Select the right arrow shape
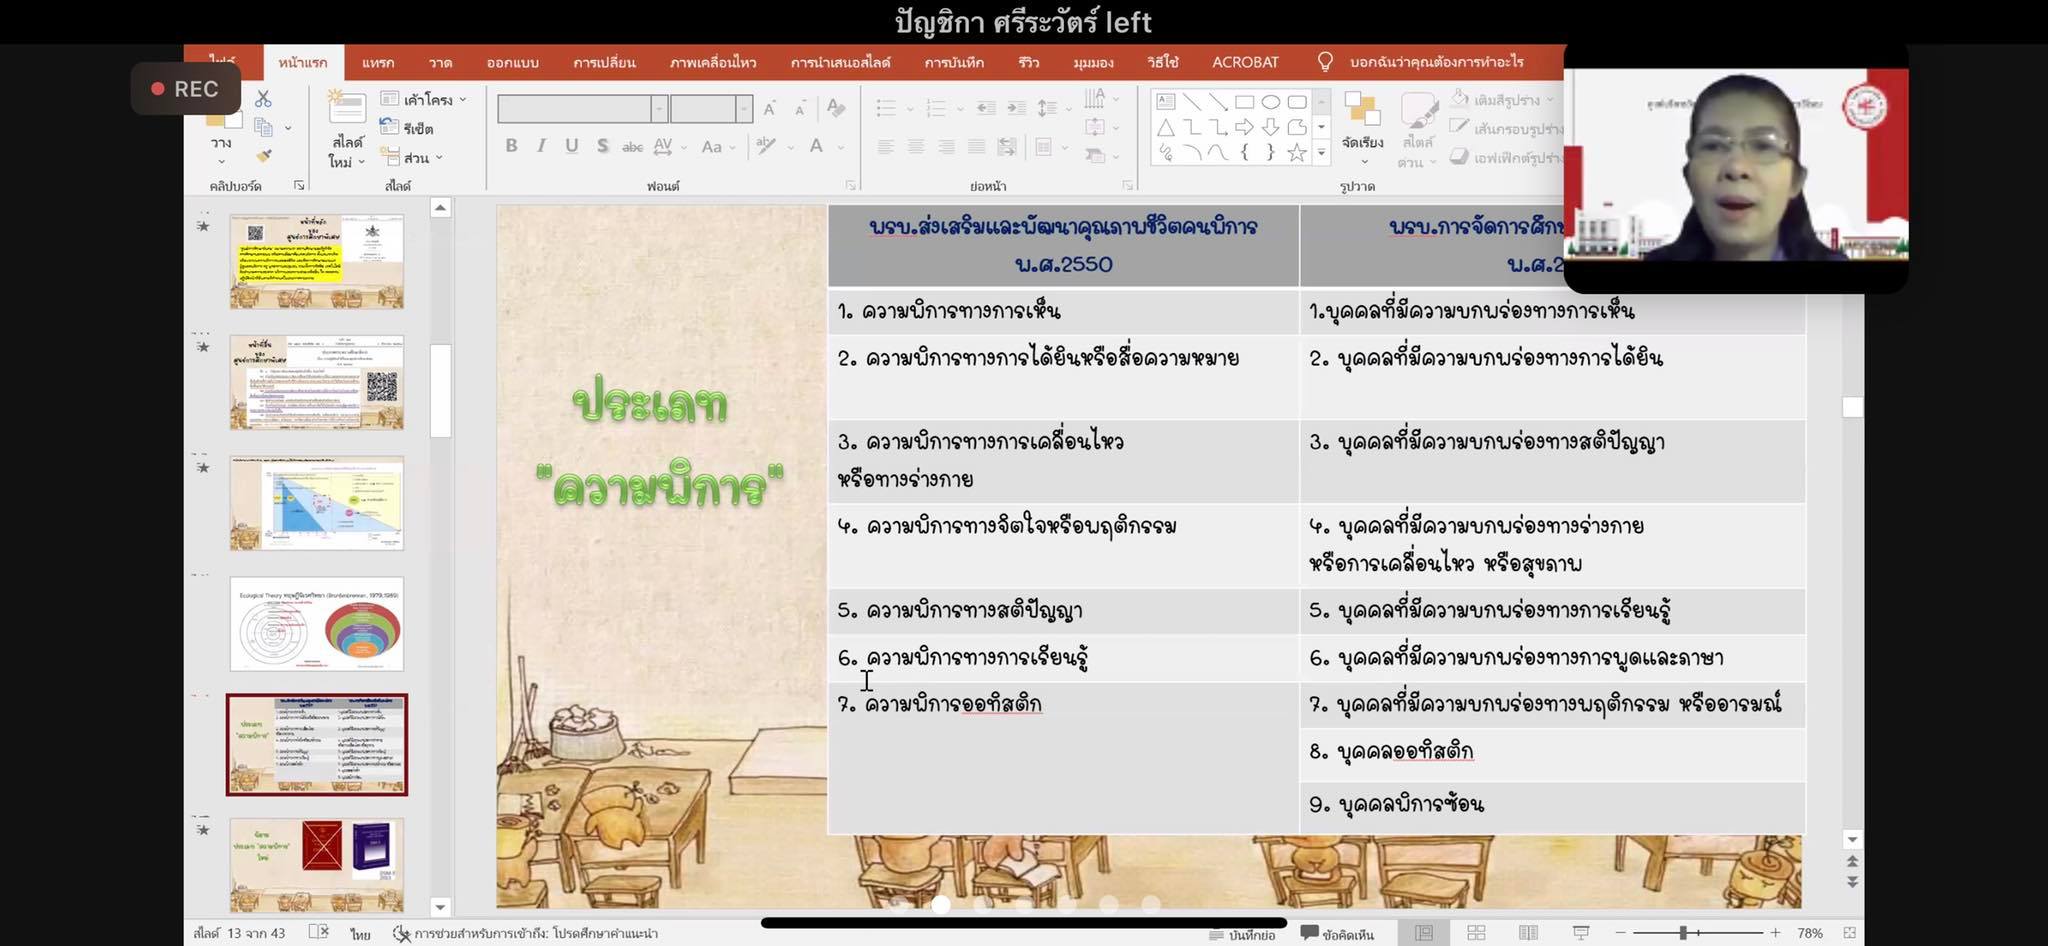The width and height of the screenshot is (2048, 946). 1244,127
